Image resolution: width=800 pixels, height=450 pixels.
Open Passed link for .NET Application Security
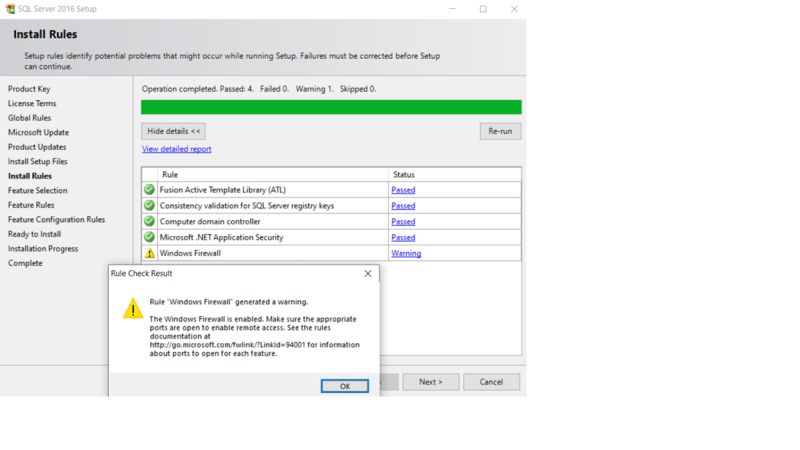pyautogui.click(x=403, y=237)
